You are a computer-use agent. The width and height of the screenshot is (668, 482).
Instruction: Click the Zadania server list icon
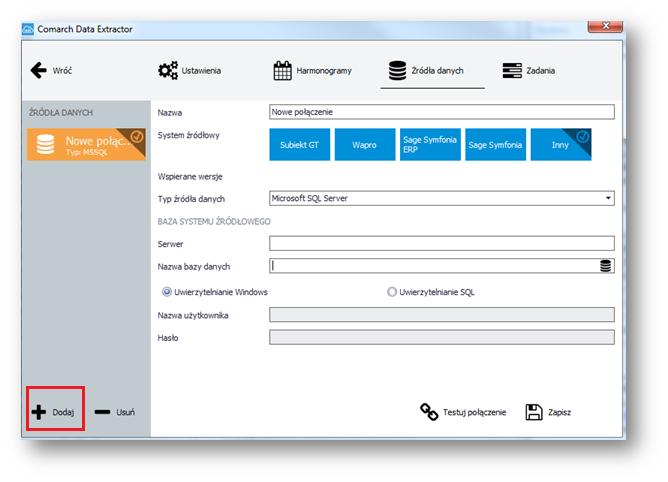pyautogui.click(x=512, y=70)
